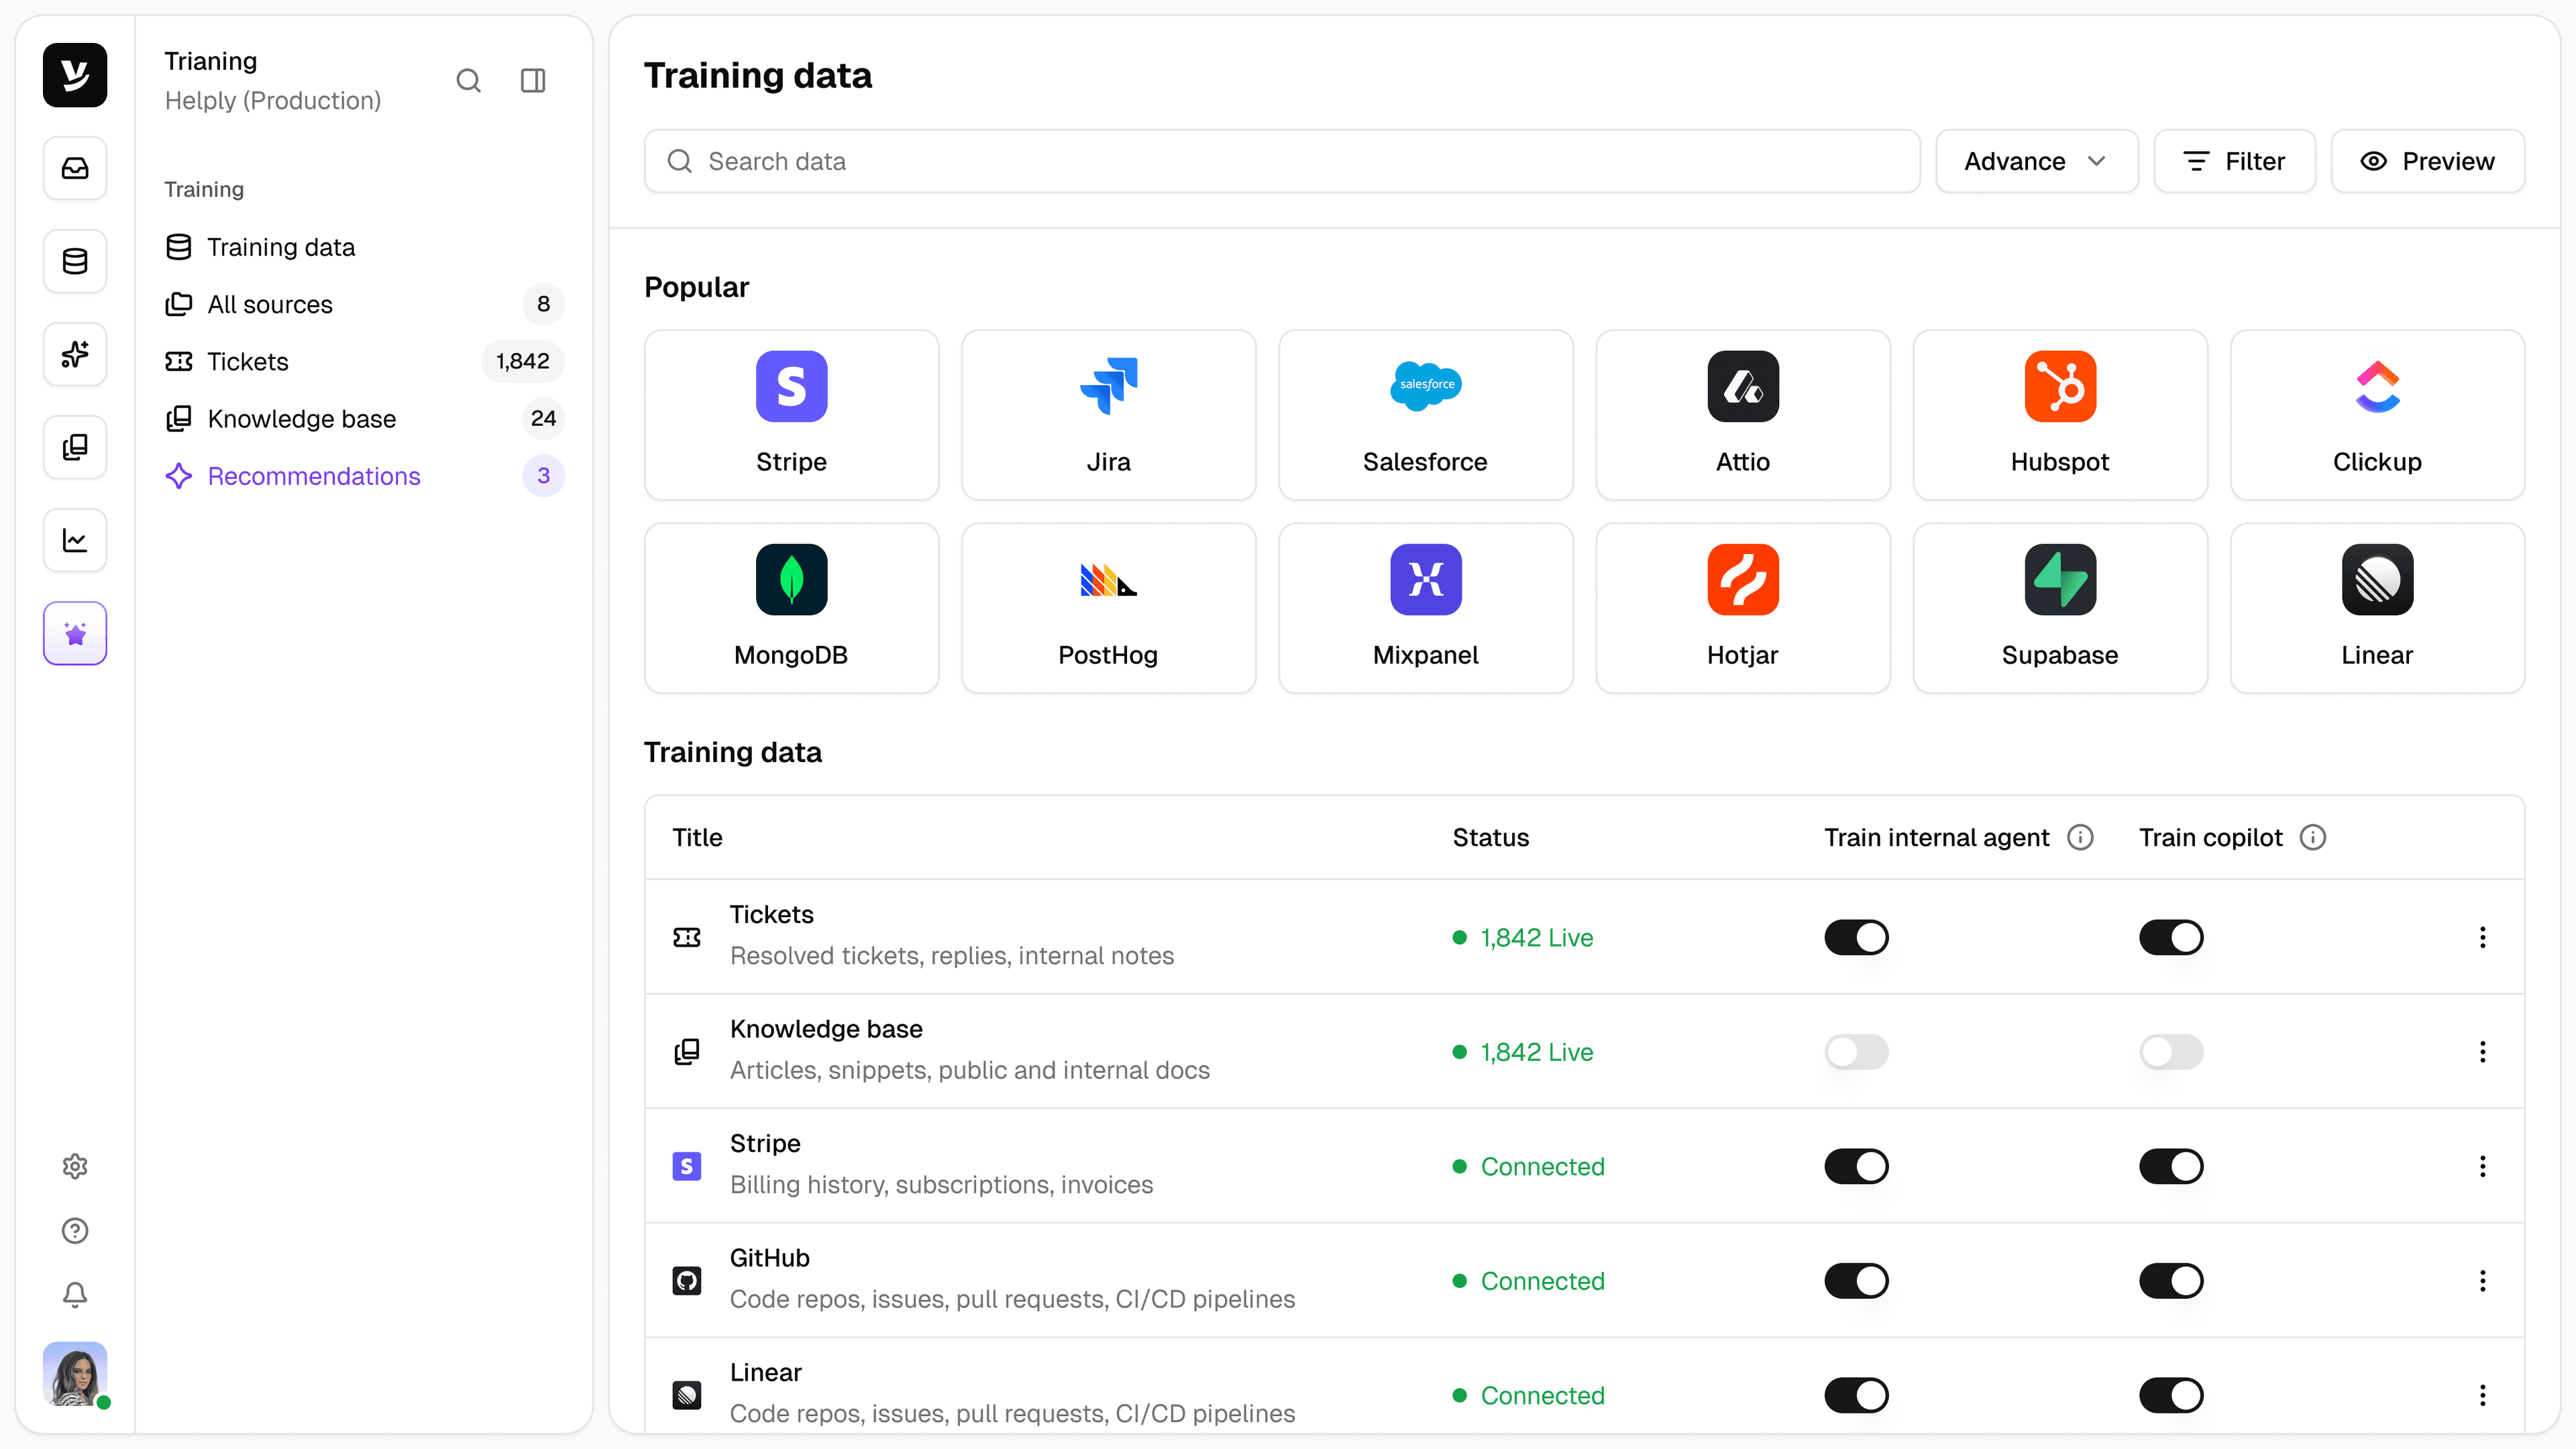Select the purple star training icon

point(75,633)
